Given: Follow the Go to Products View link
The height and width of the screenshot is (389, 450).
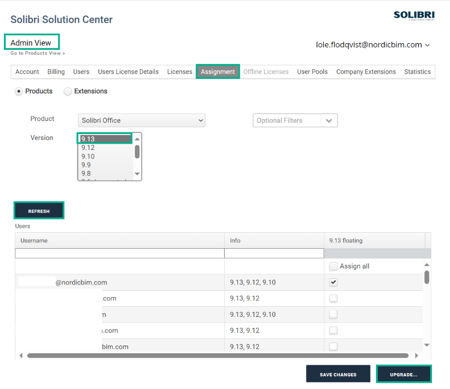Looking at the screenshot, I should click(38, 53).
